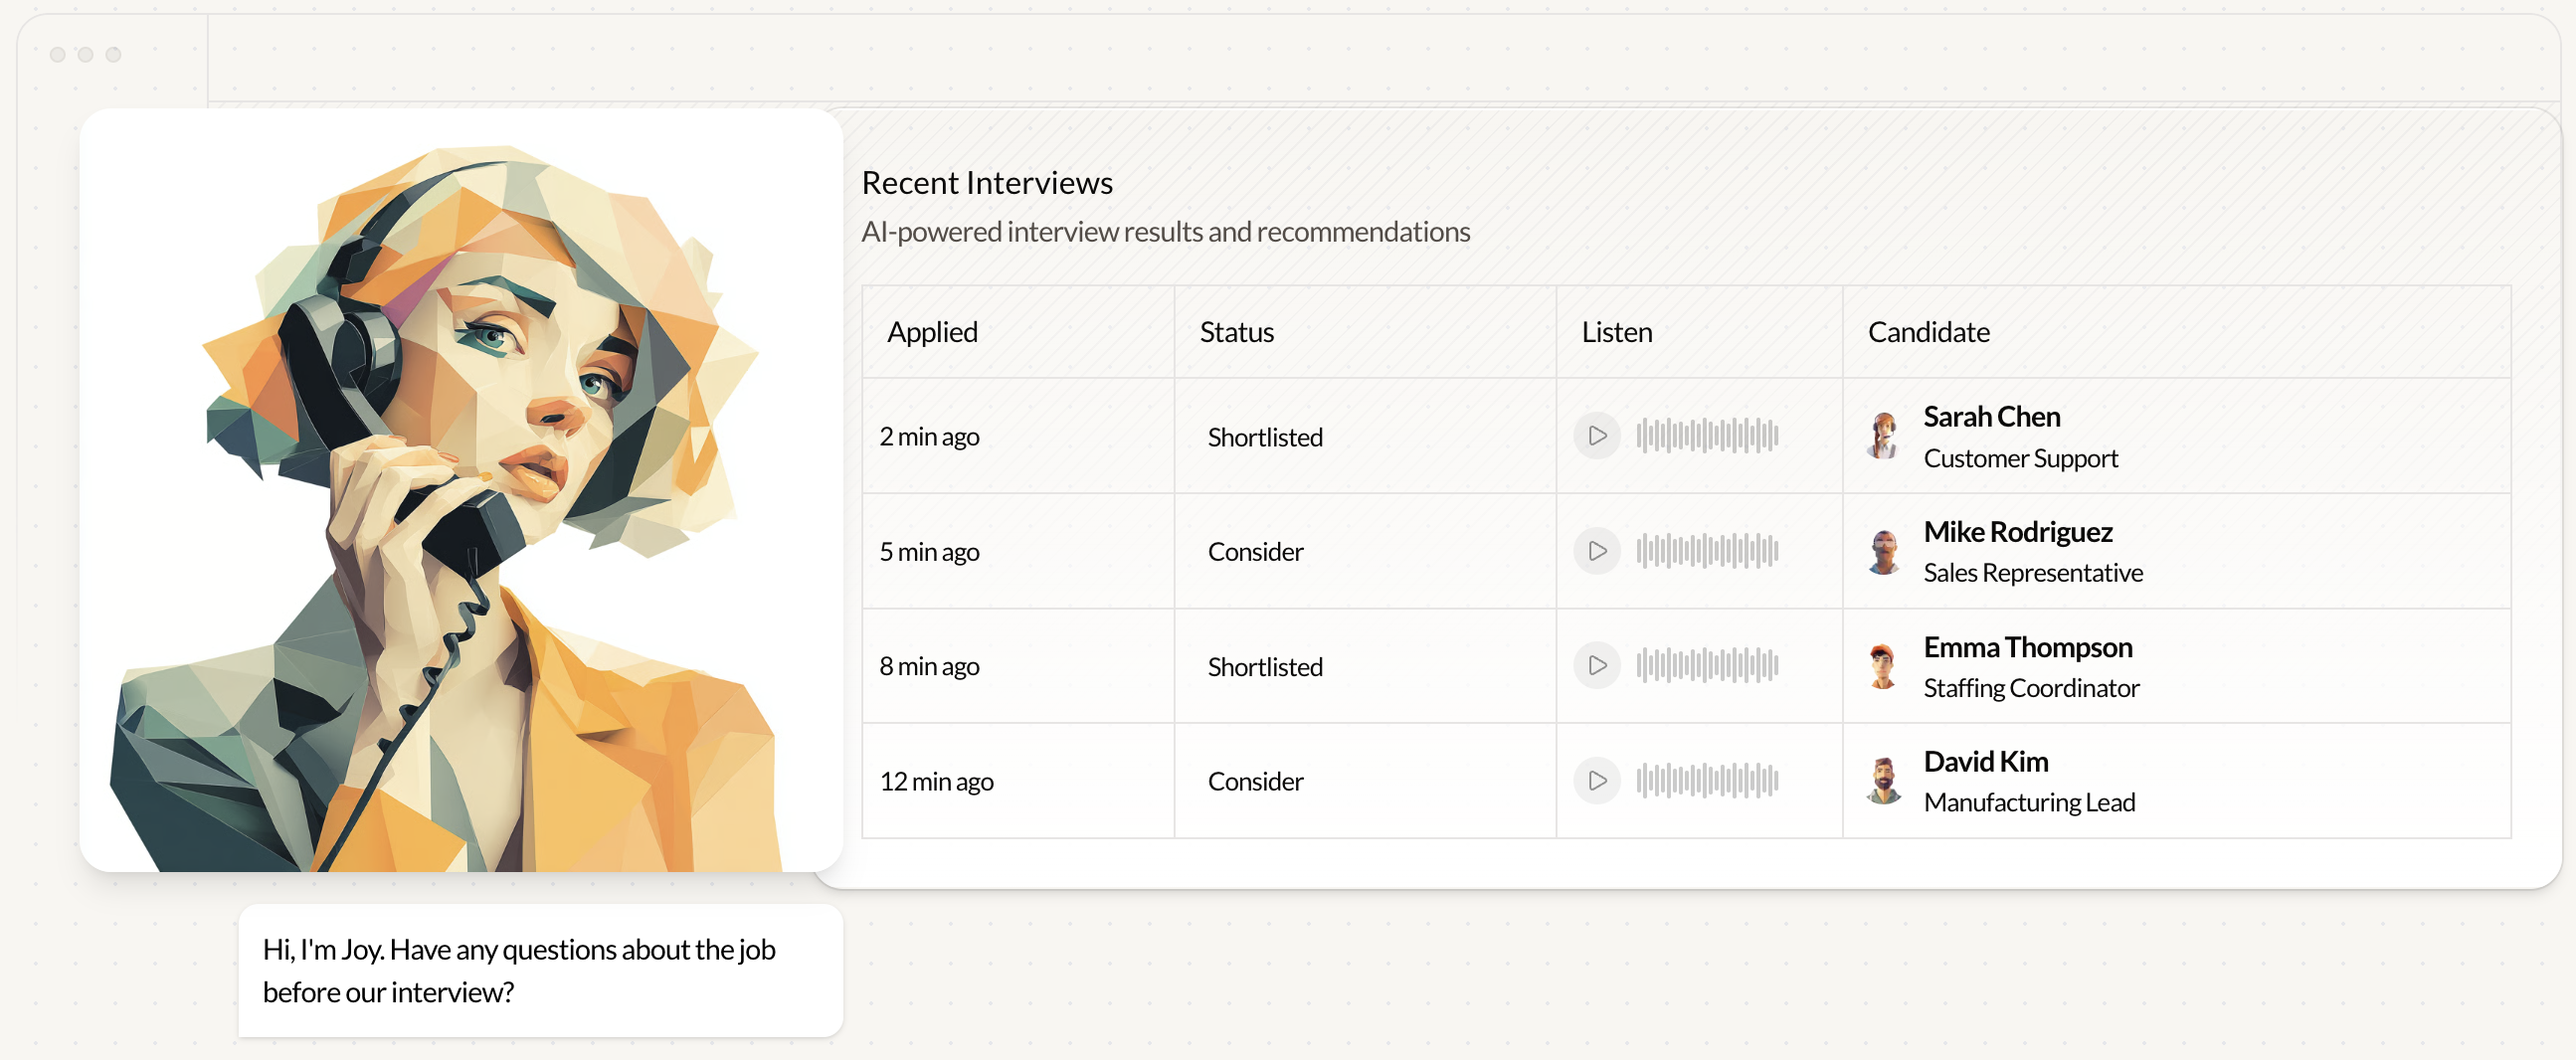Select the Candidate column header
Image resolution: width=2576 pixels, height=1060 pixels.
click(1928, 332)
